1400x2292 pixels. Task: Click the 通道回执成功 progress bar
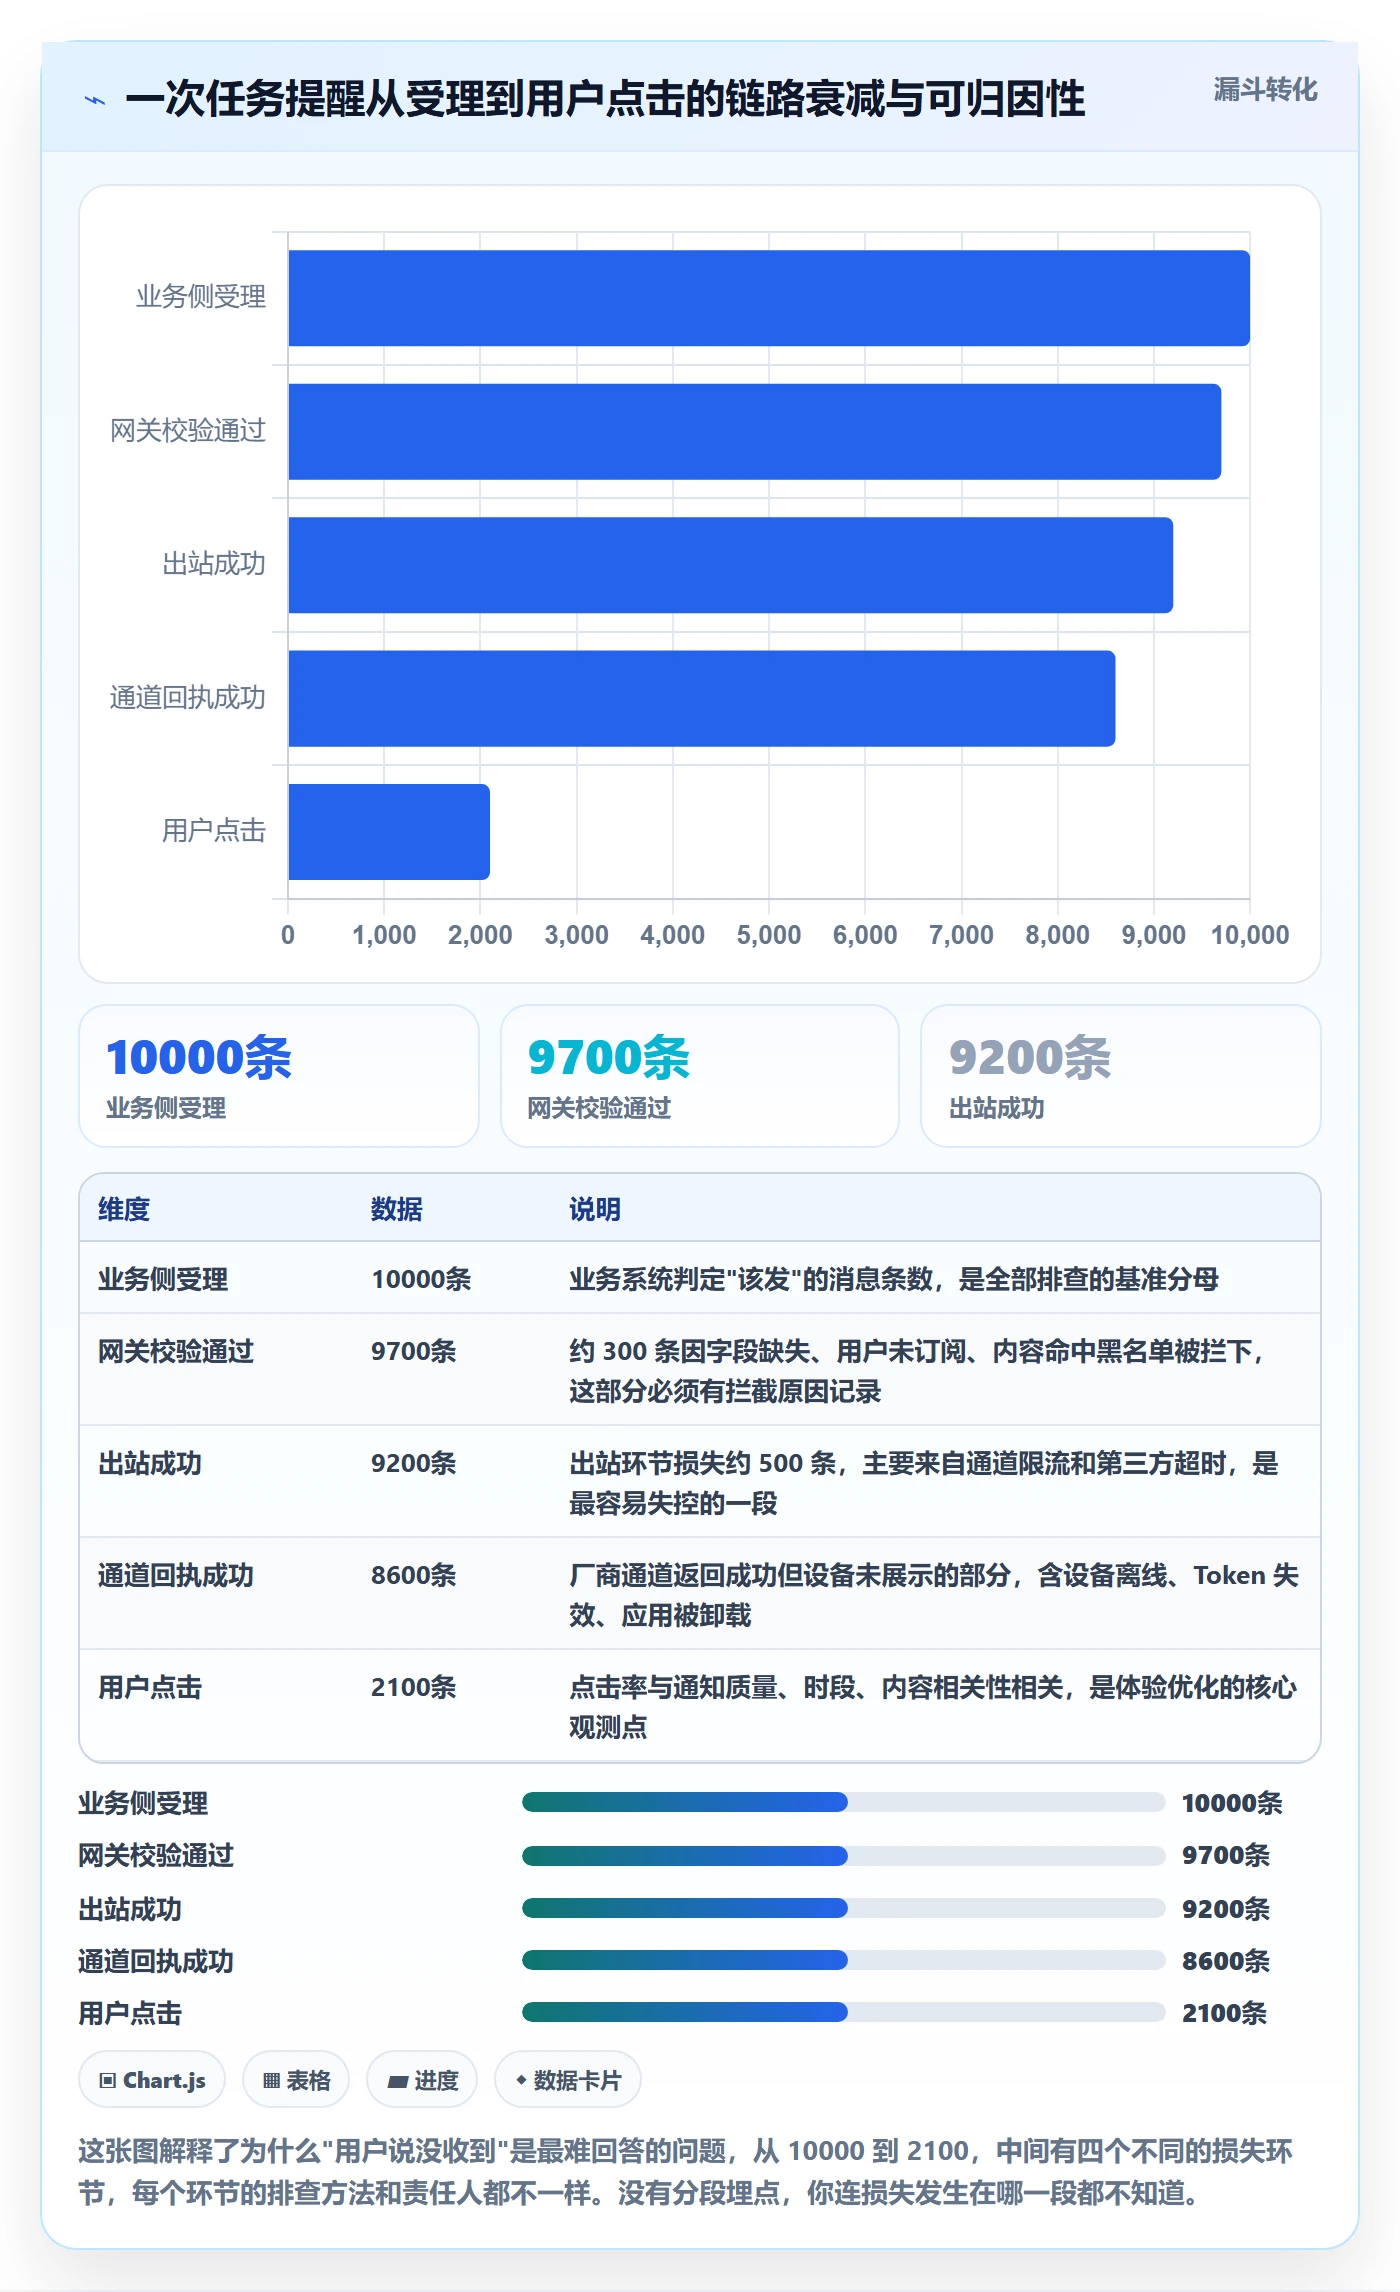coord(844,1959)
